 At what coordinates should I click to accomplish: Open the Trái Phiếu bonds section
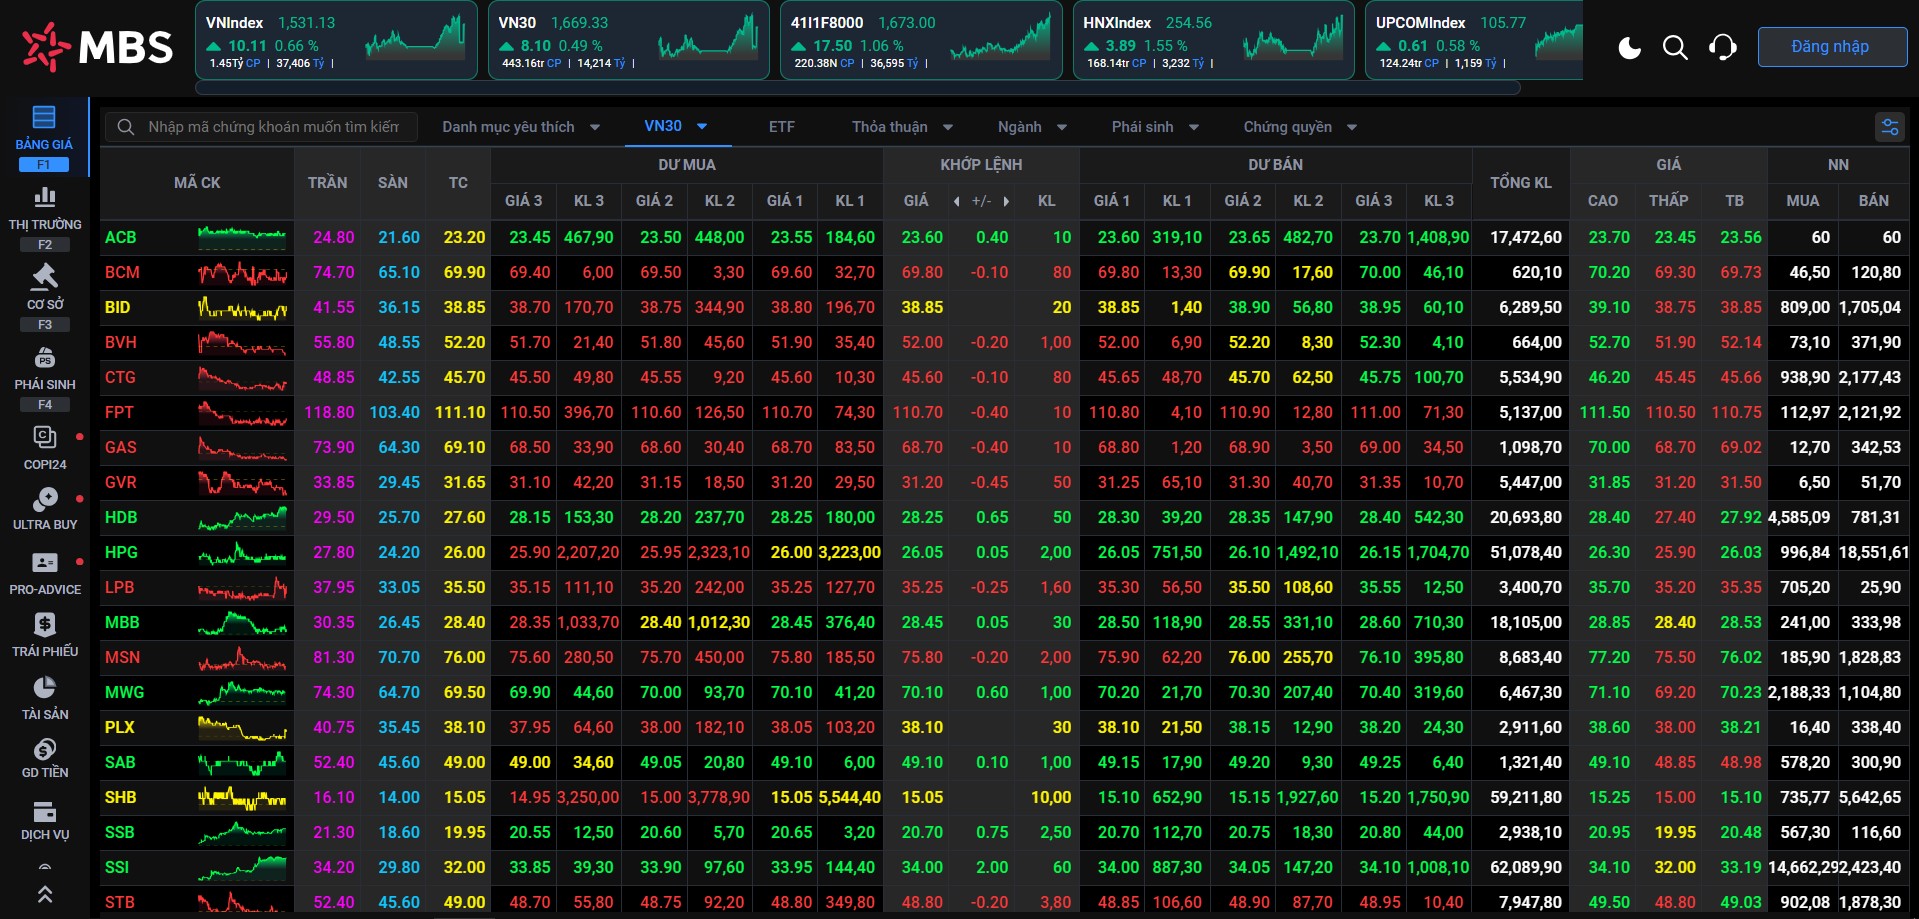[x=44, y=635]
